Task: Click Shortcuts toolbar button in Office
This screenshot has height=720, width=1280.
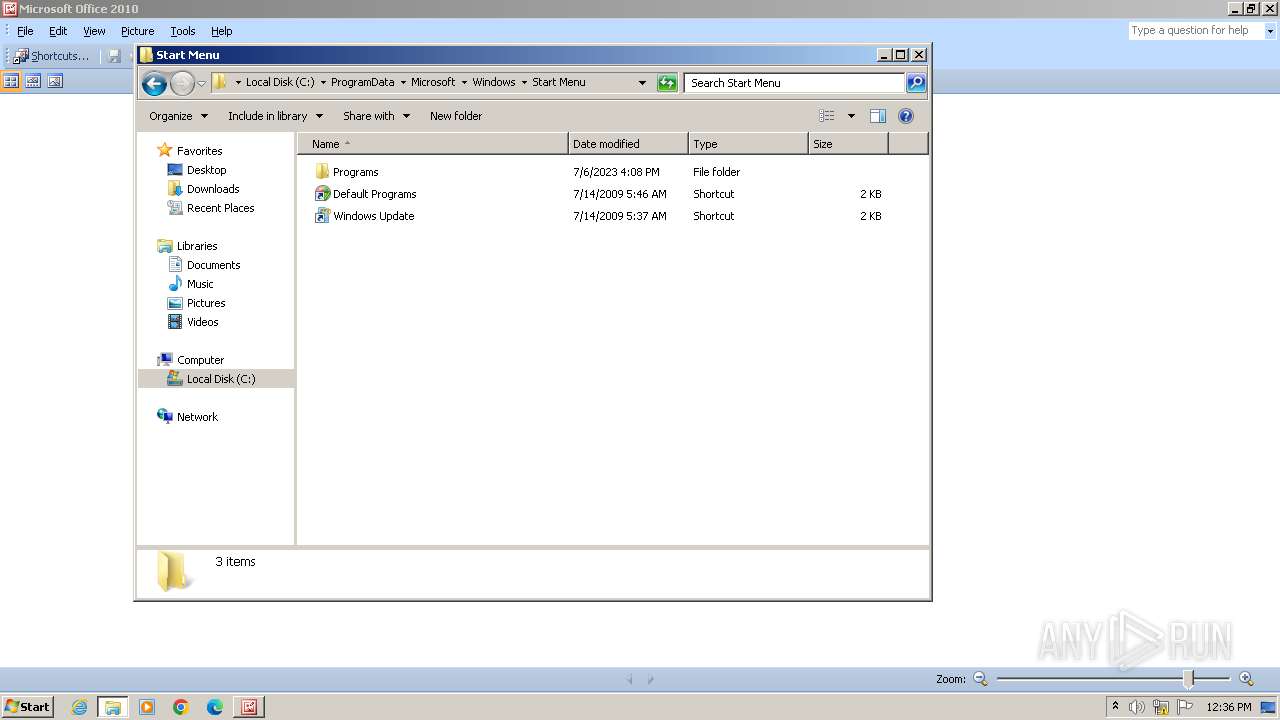Action: 51,56
